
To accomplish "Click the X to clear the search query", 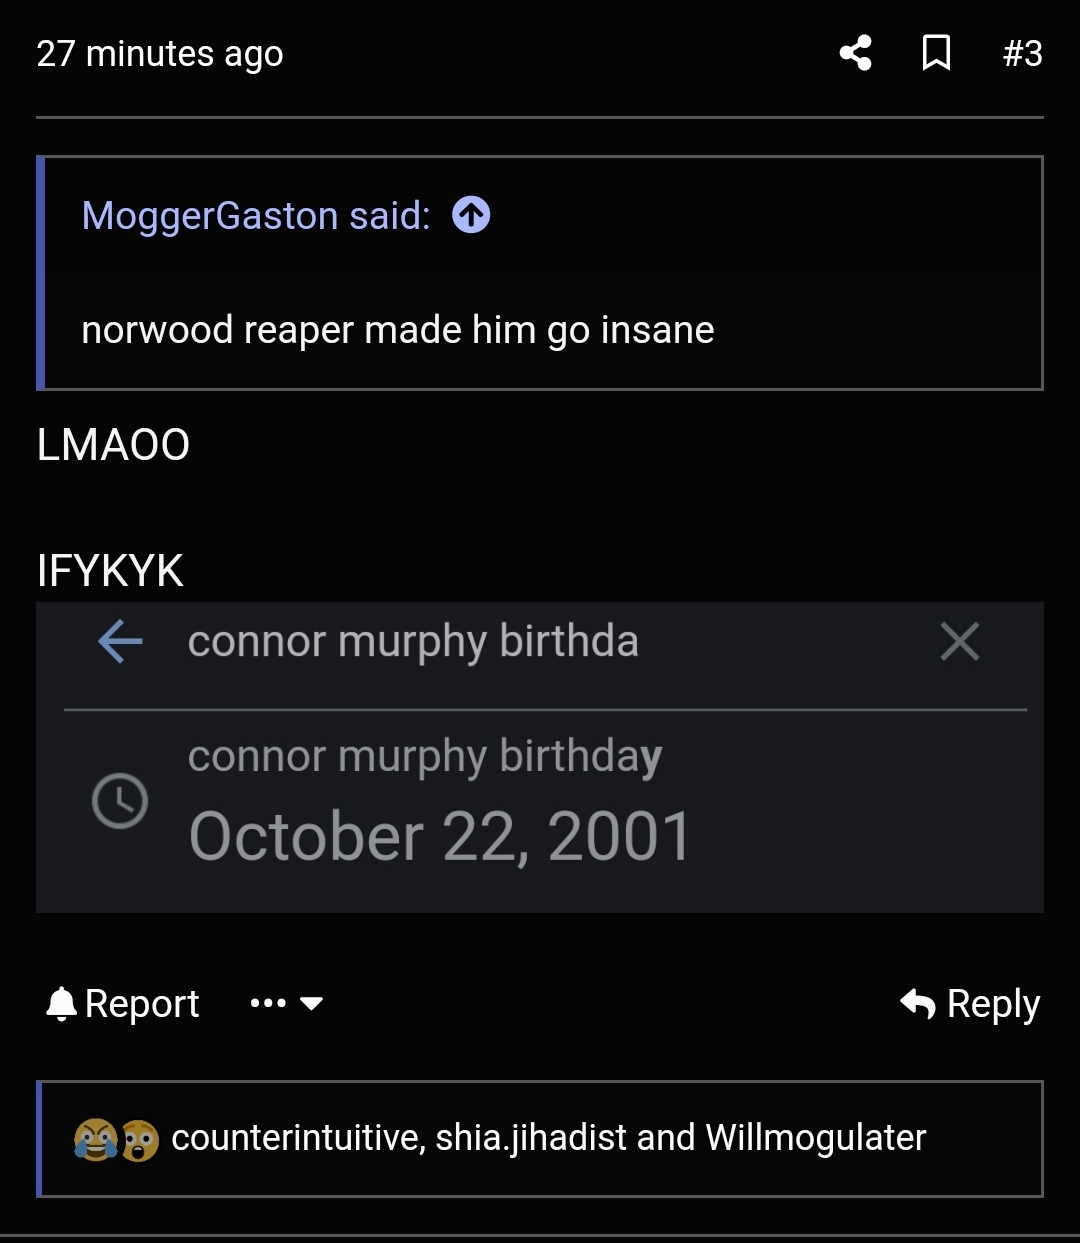I will coord(958,642).
